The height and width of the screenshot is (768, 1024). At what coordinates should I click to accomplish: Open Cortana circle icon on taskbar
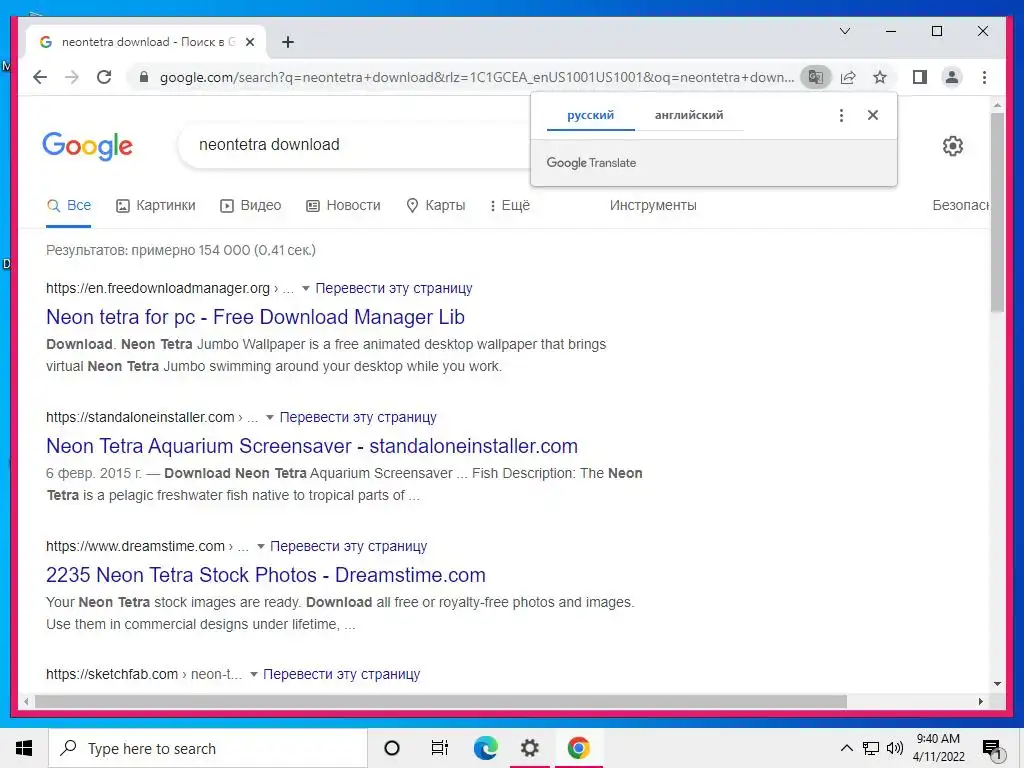point(392,748)
